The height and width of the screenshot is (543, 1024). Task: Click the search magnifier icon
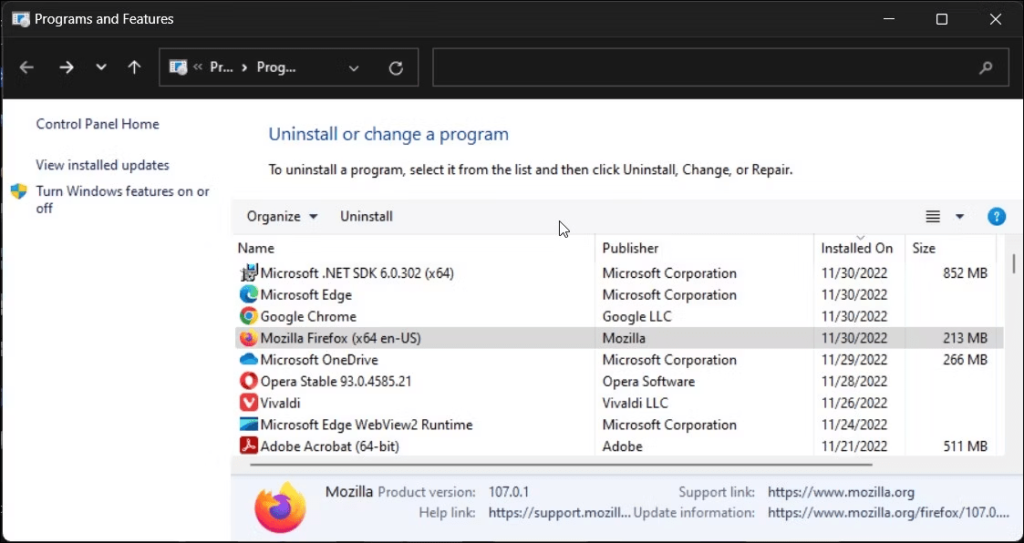pyautogui.click(x=986, y=67)
